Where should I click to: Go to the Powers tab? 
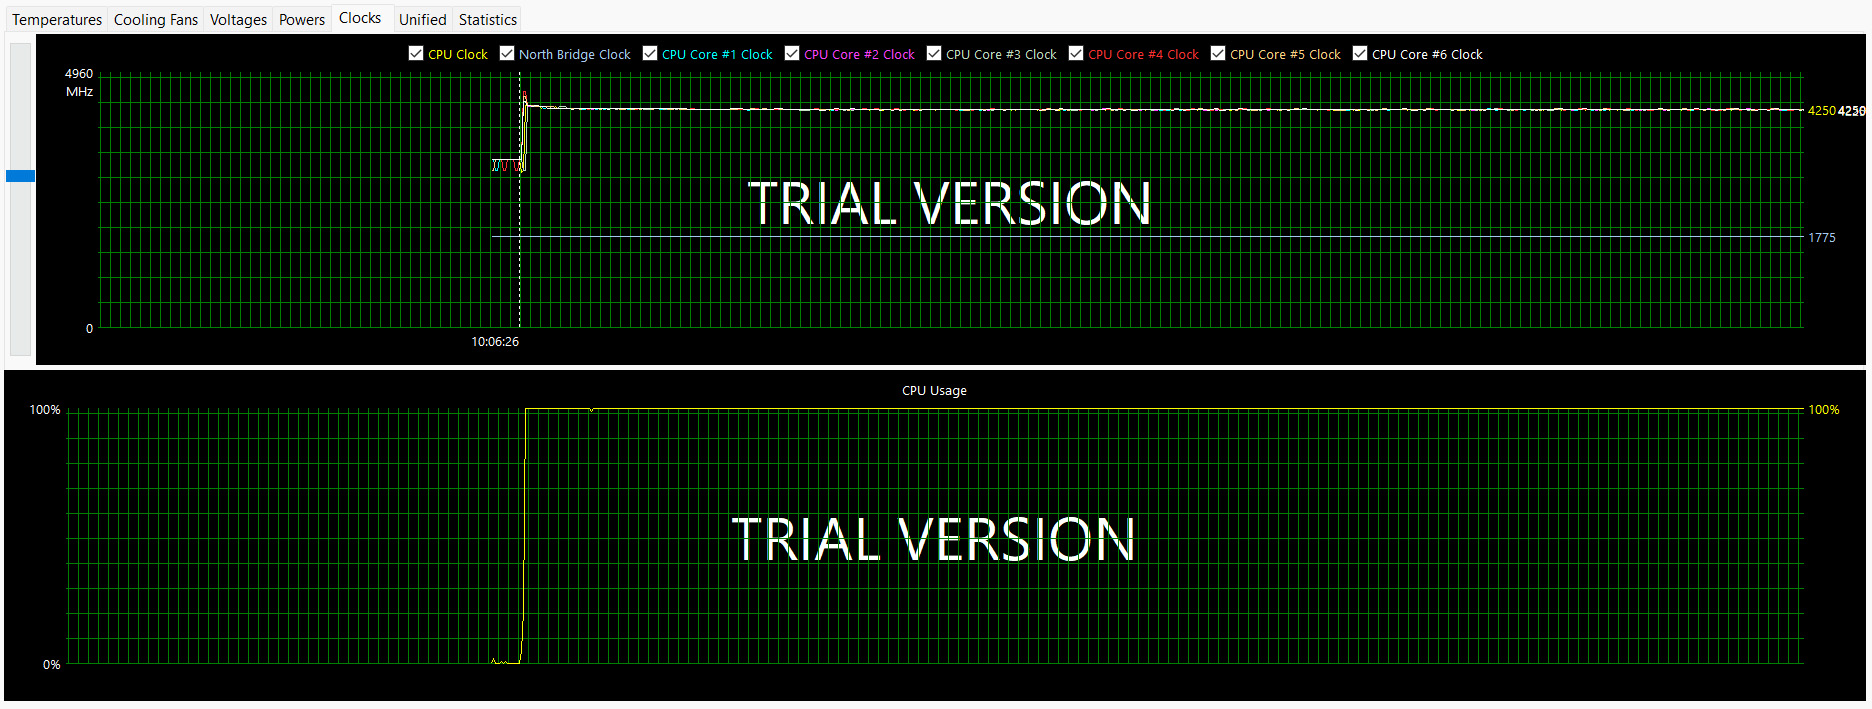pyautogui.click(x=302, y=20)
